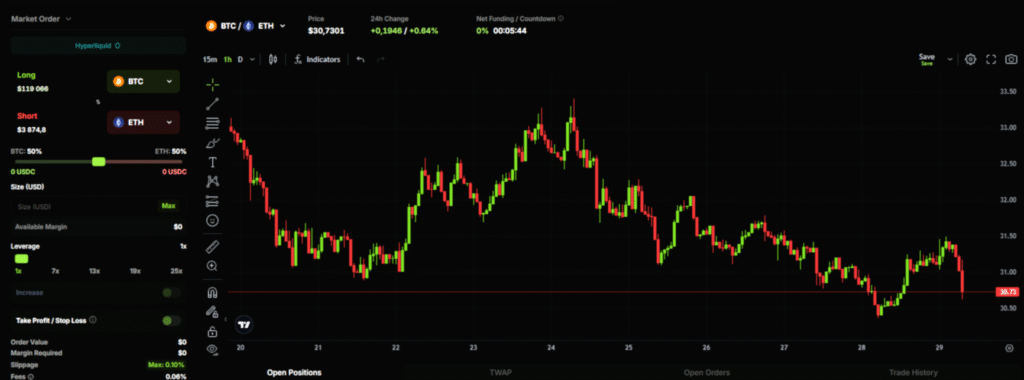This screenshot has width=1024, height=380.
Task: Select the brush drawing tool
Action: pyautogui.click(x=212, y=142)
